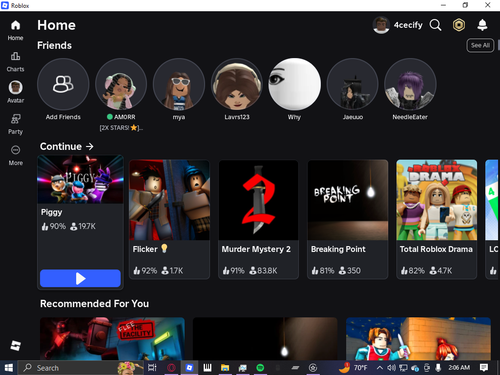Click the Add Friends circle icon
This screenshot has width=500, height=375.
pos(63,84)
